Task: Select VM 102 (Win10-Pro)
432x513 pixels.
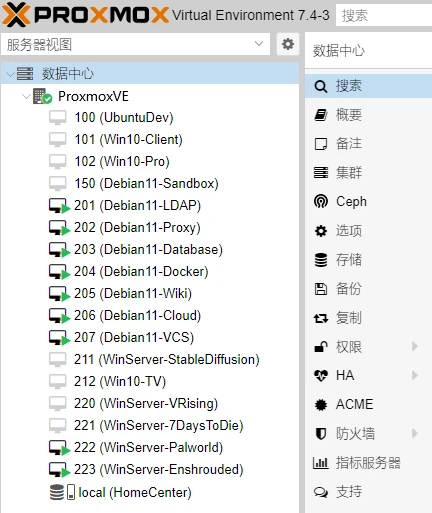Action: 122,162
